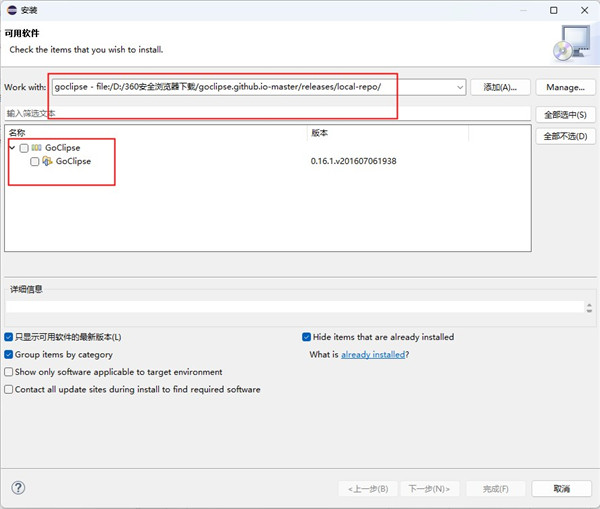Check the child GoClipse feature checkbox
The image size is (600, 509).
tap(35, 161)
